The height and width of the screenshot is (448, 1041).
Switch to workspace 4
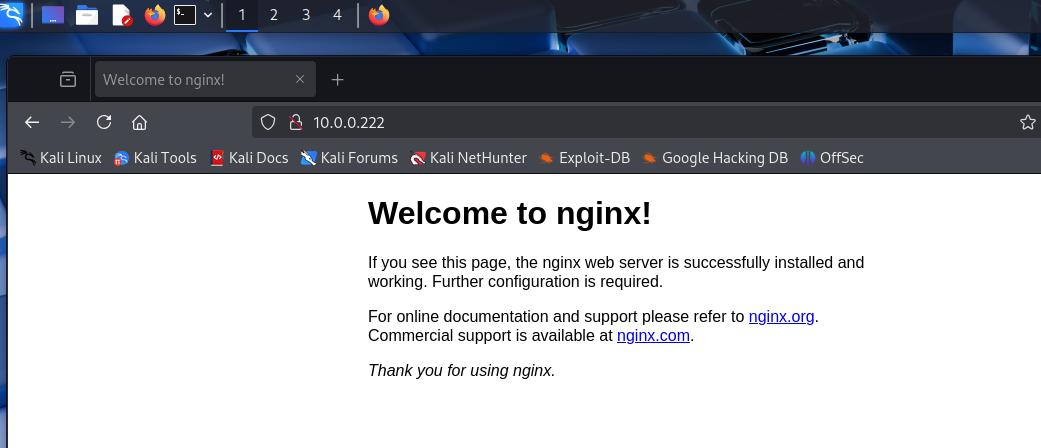[x=337, y=15]
